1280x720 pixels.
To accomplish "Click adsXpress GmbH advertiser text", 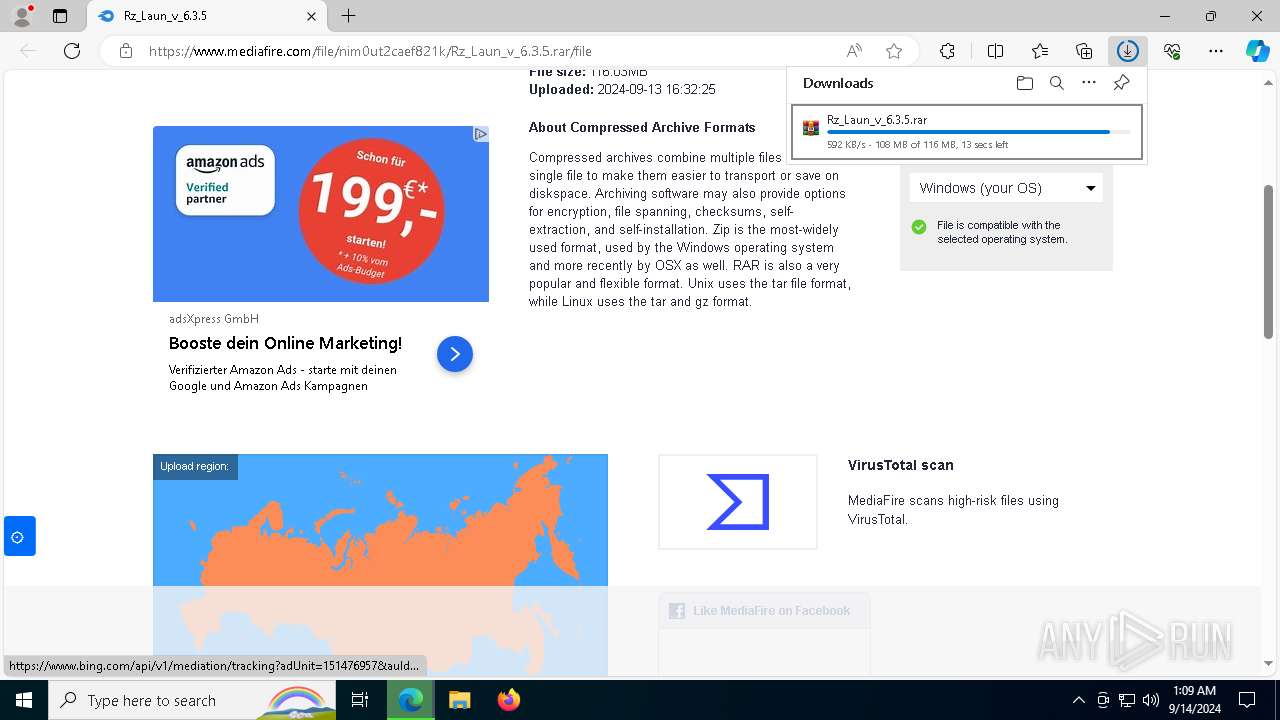I will click(x=214, y=319).
